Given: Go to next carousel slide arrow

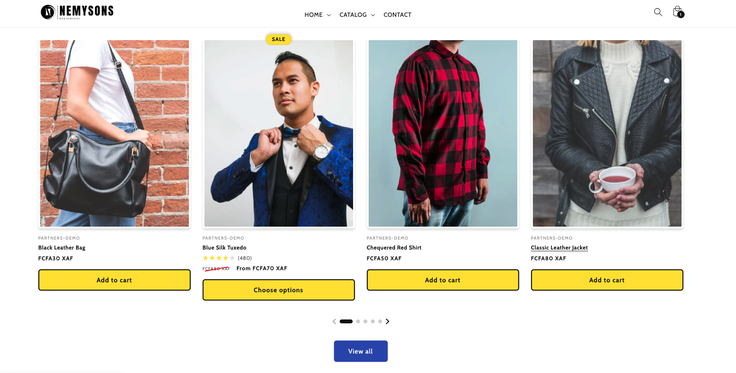Looking at the screenshot, I should 387,321.
